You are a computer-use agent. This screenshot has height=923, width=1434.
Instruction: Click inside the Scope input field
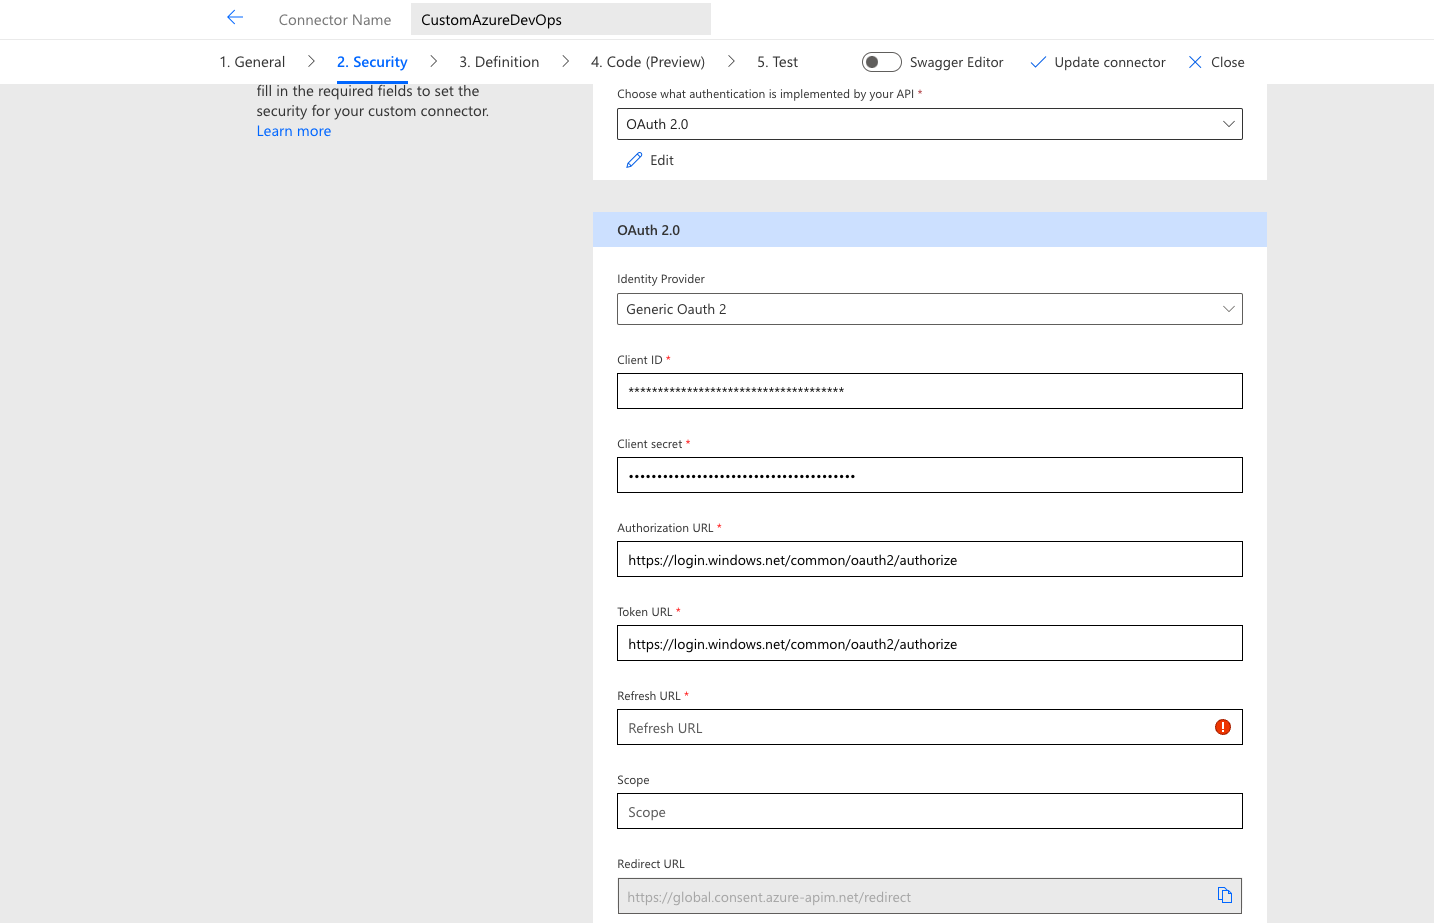[930, 811]
